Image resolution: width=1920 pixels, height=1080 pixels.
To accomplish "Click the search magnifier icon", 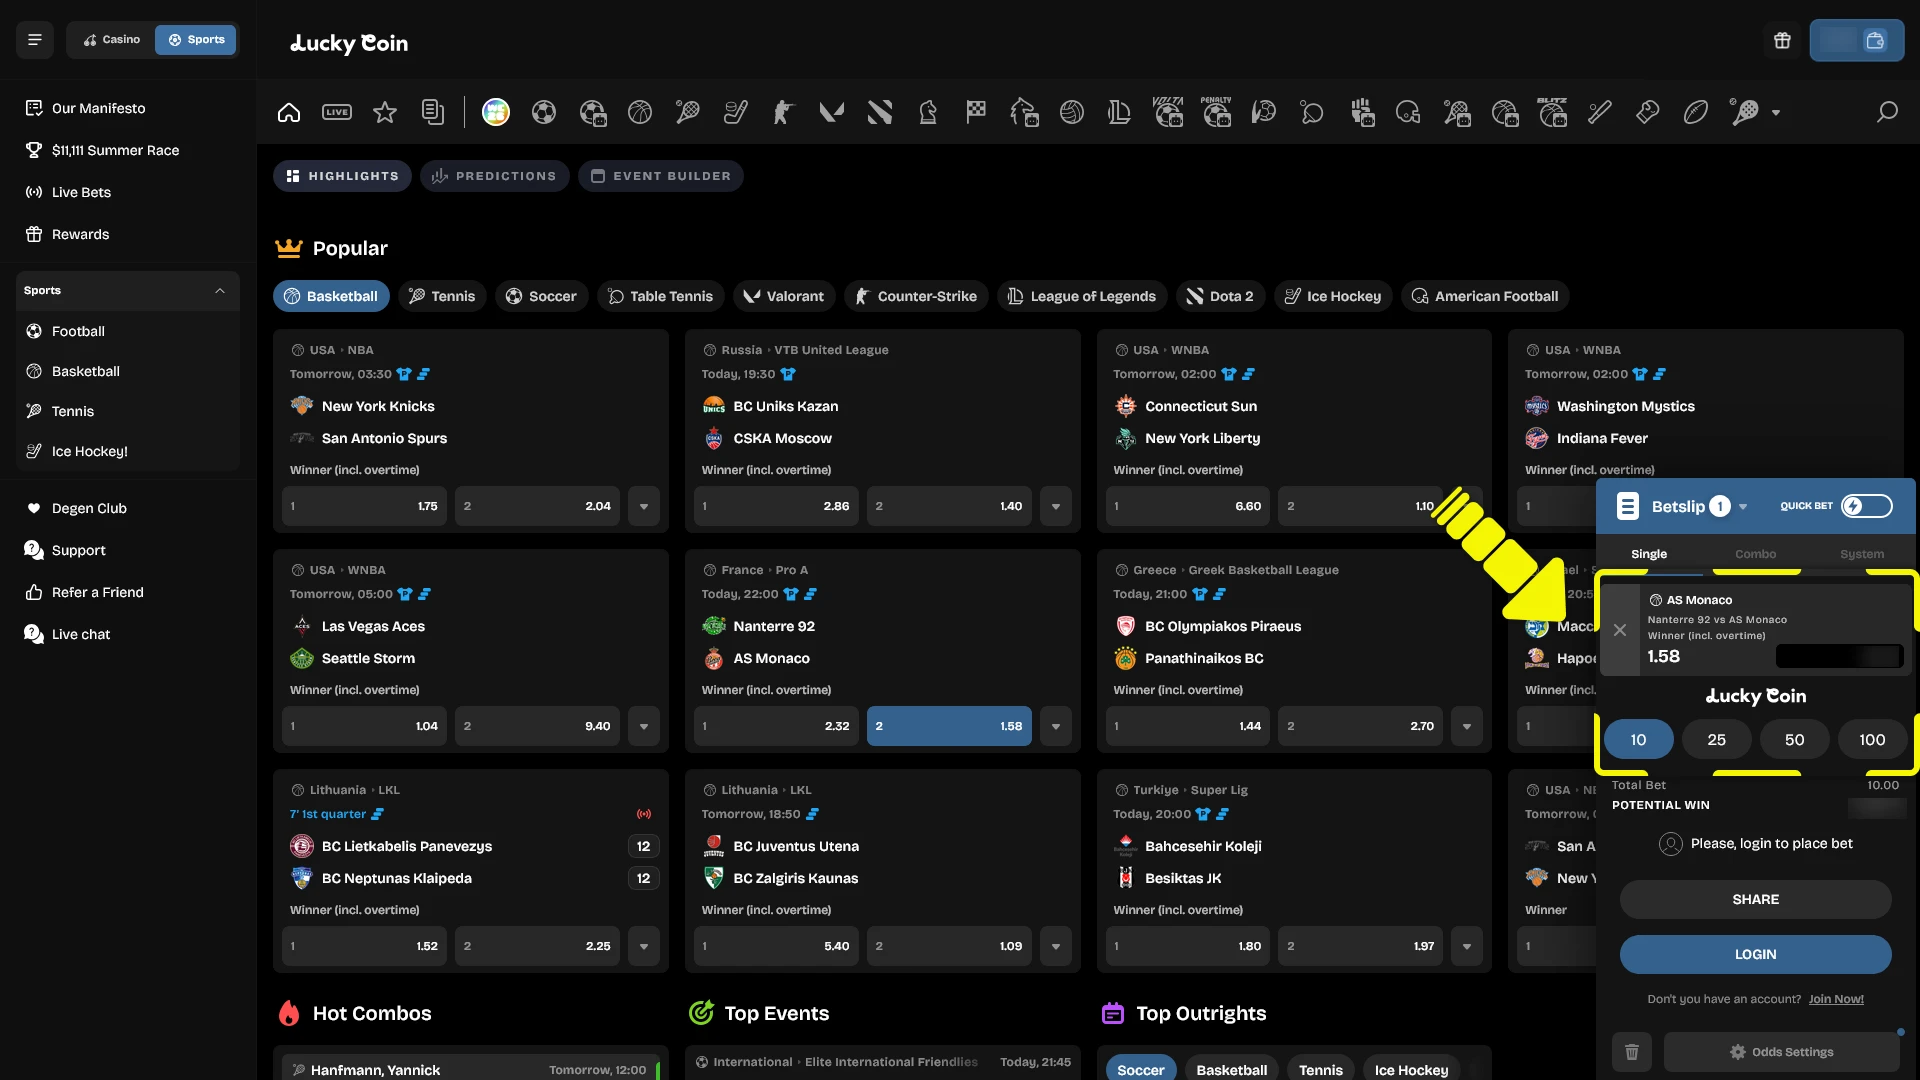I will [1887, 112].
